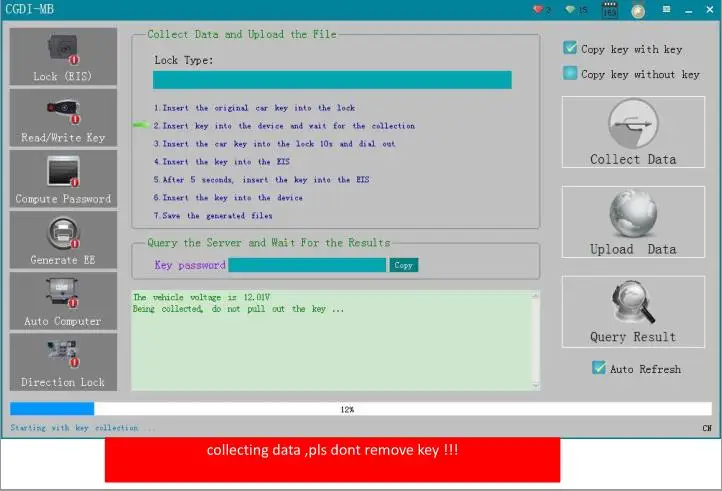Minimize the CGDI-MB window
The height and width of the screenshot is (491, 722).
[688, 10]
